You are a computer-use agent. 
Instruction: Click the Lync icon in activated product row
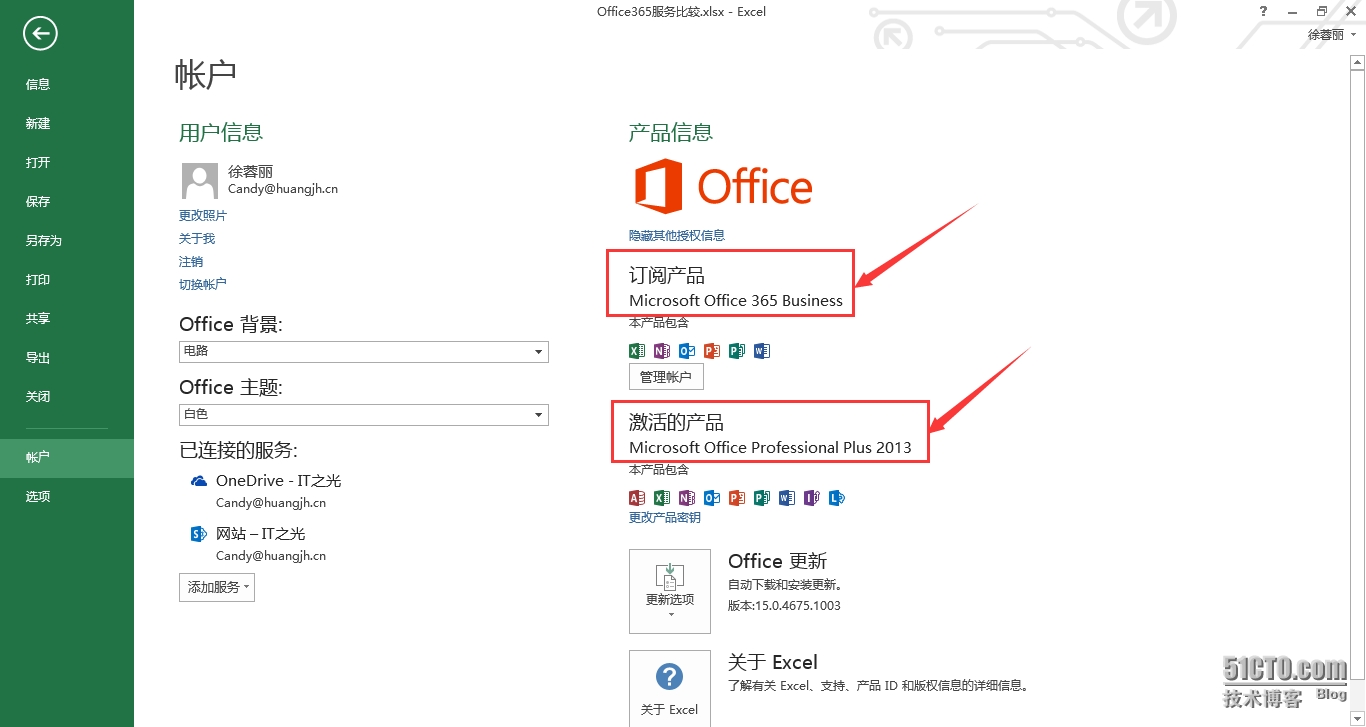[836, 498]
